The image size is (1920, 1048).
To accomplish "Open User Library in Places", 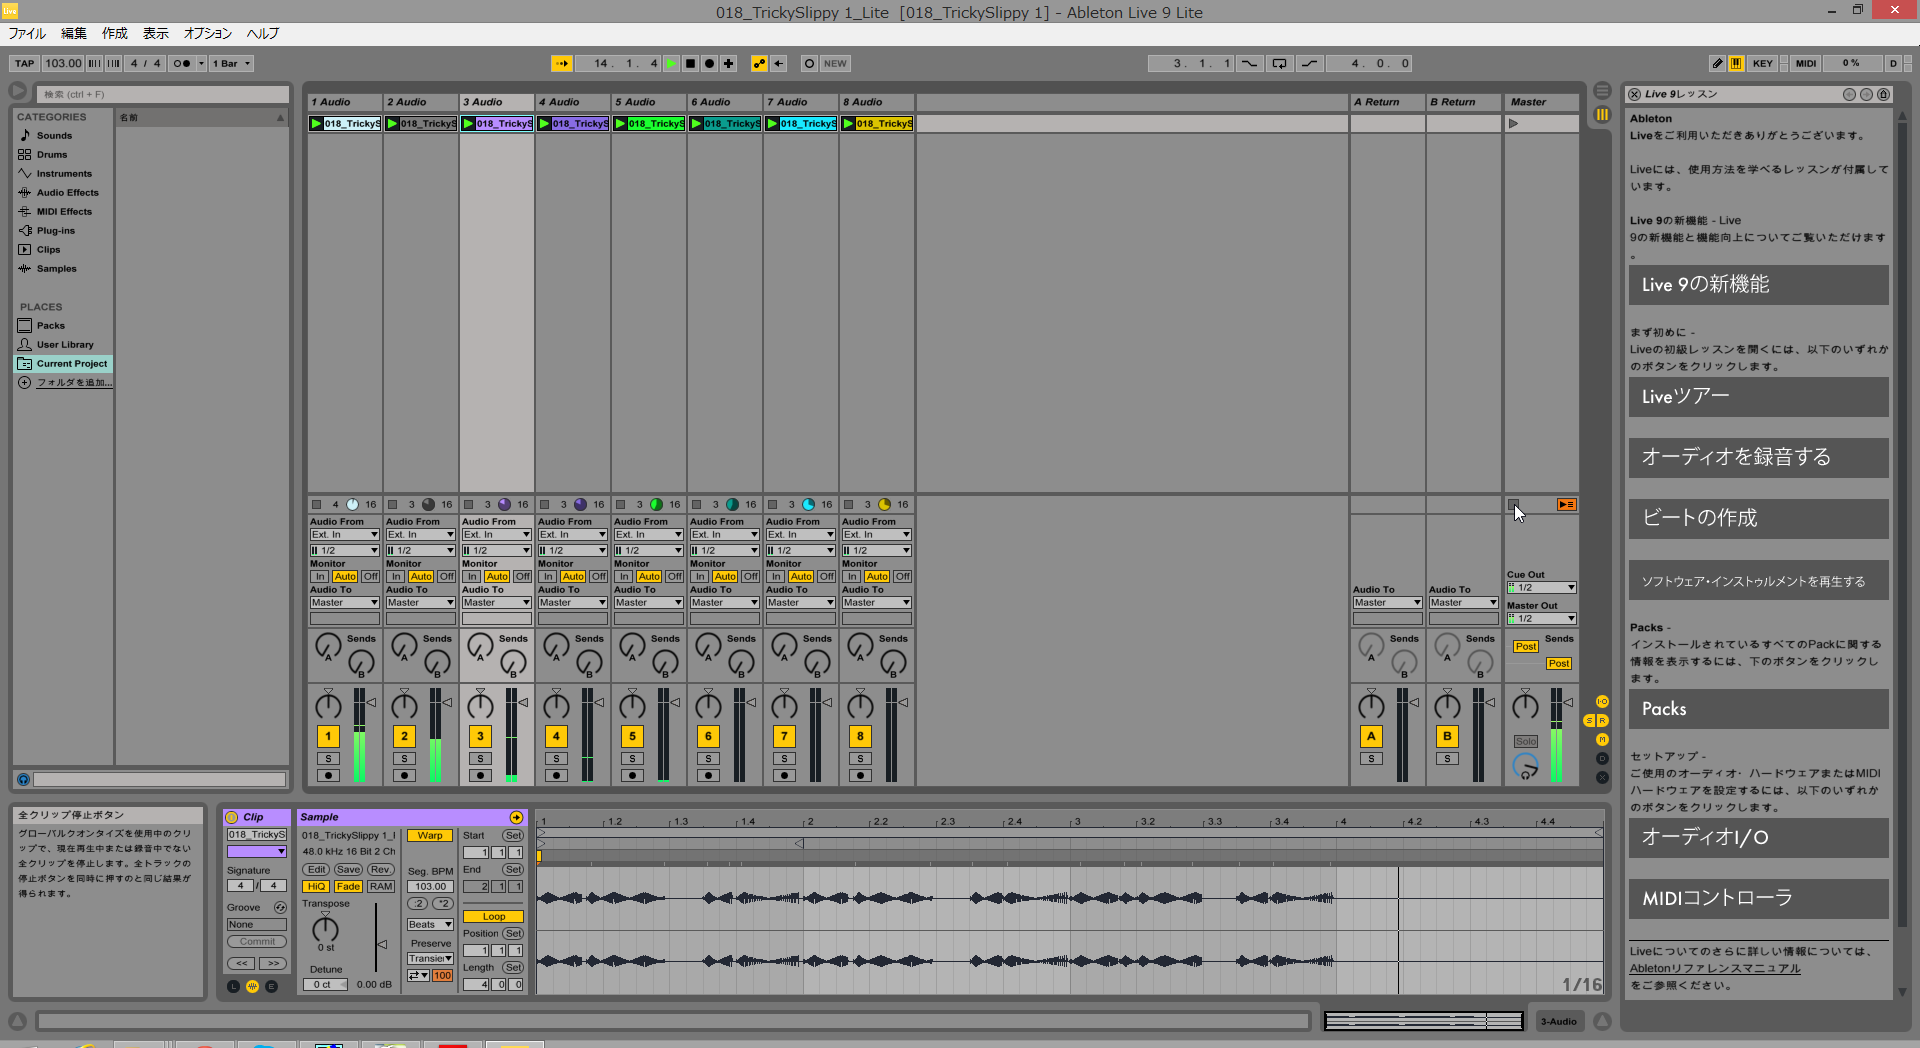I will coord(65,344).
